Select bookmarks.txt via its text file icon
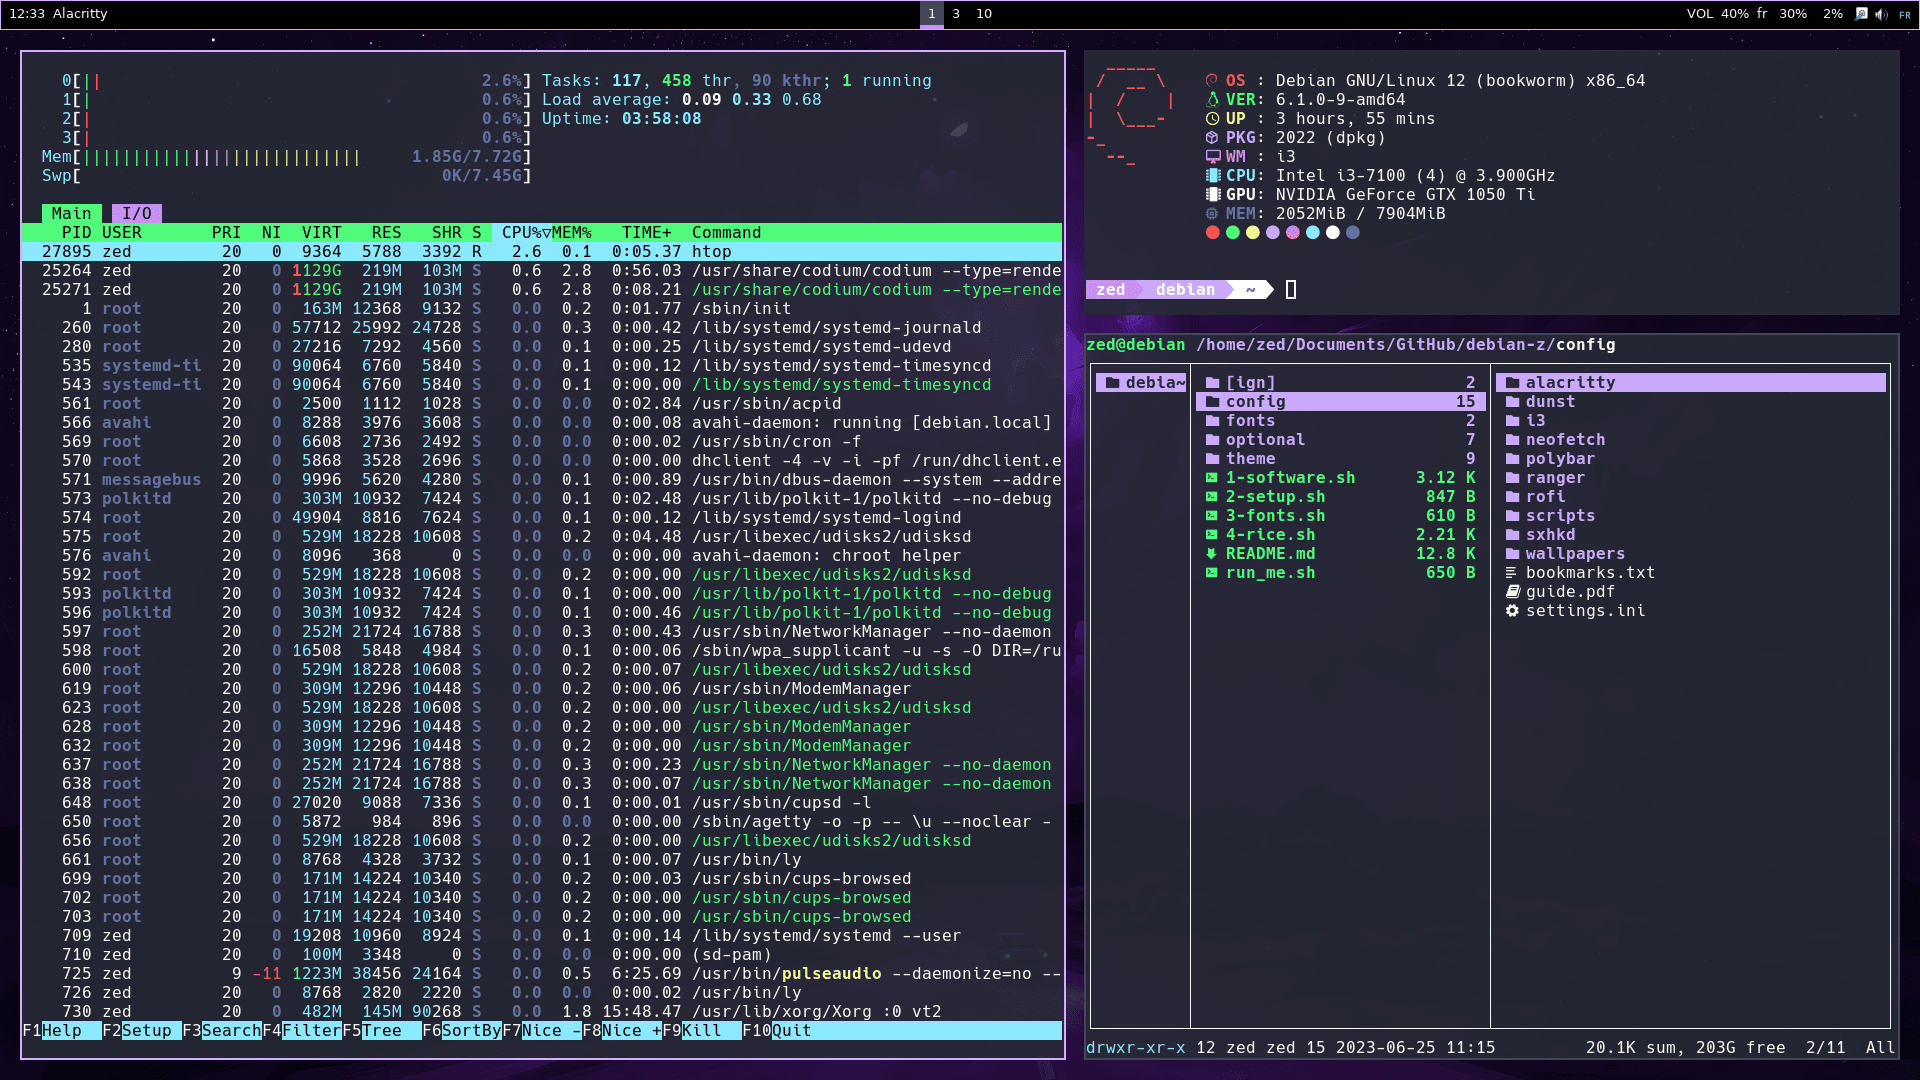 tap(1512, 572)
